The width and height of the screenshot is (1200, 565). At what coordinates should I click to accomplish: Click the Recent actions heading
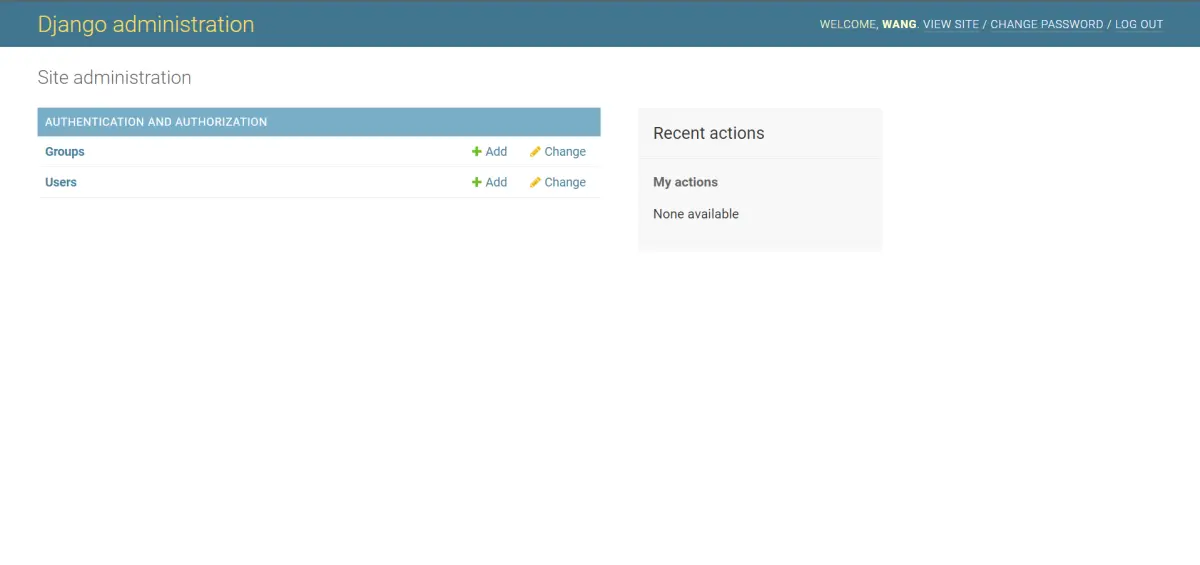coord(709,133)
